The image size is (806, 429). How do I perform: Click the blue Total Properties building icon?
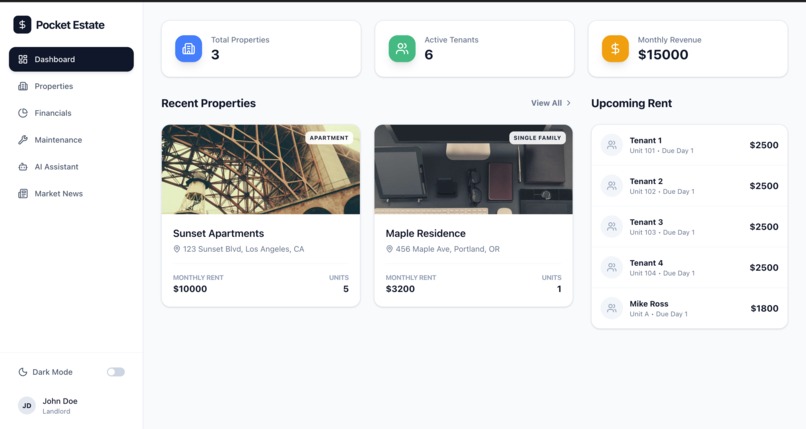(x=189, y=49)
